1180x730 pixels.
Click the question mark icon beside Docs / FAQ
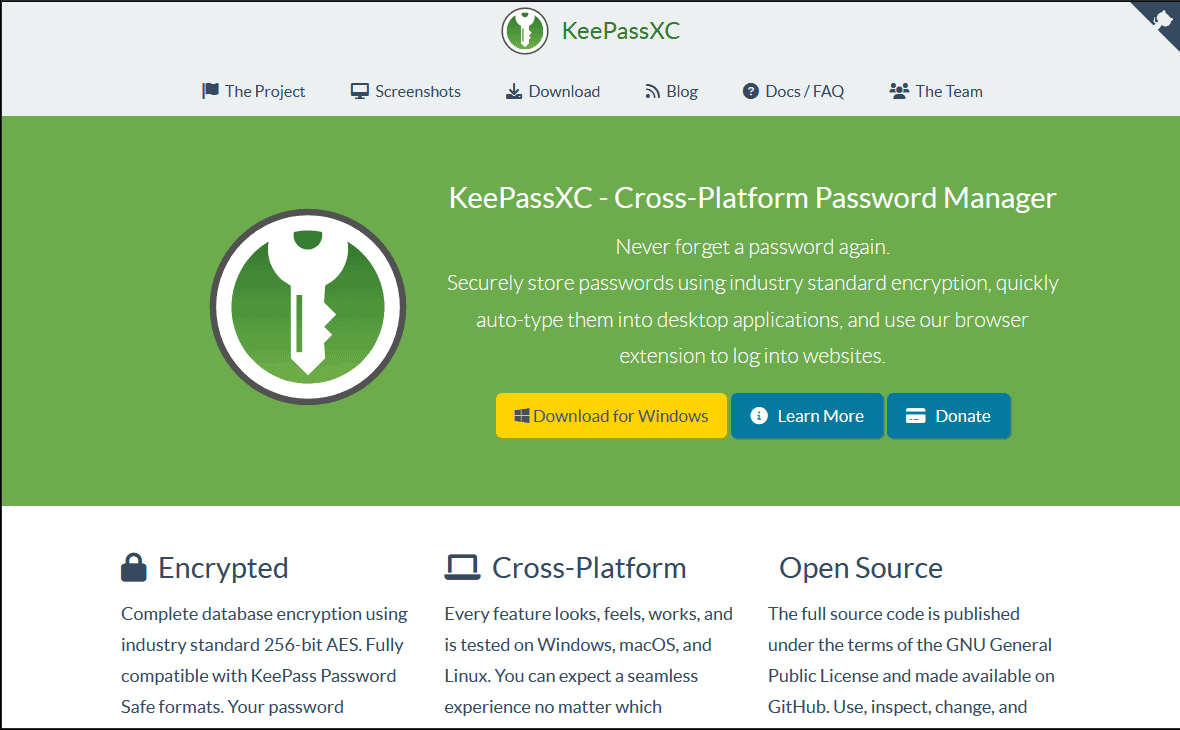click(x=750, y=90)
